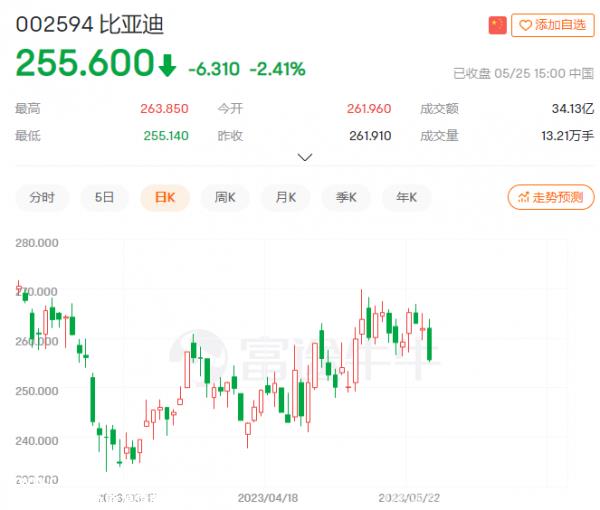
Task: Switch to 5日 chart tab
Action: pyautogui.click(x=104, y=197)
